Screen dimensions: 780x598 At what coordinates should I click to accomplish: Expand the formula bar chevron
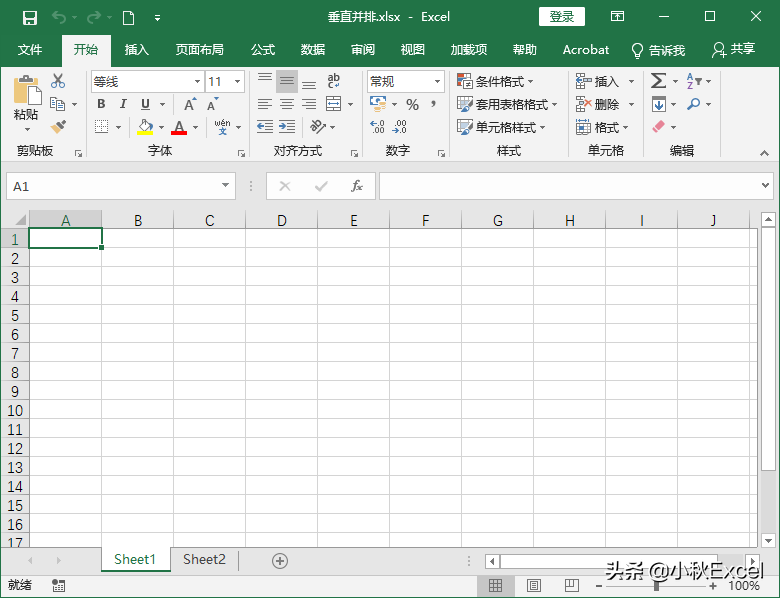click(x=765, y=186)
